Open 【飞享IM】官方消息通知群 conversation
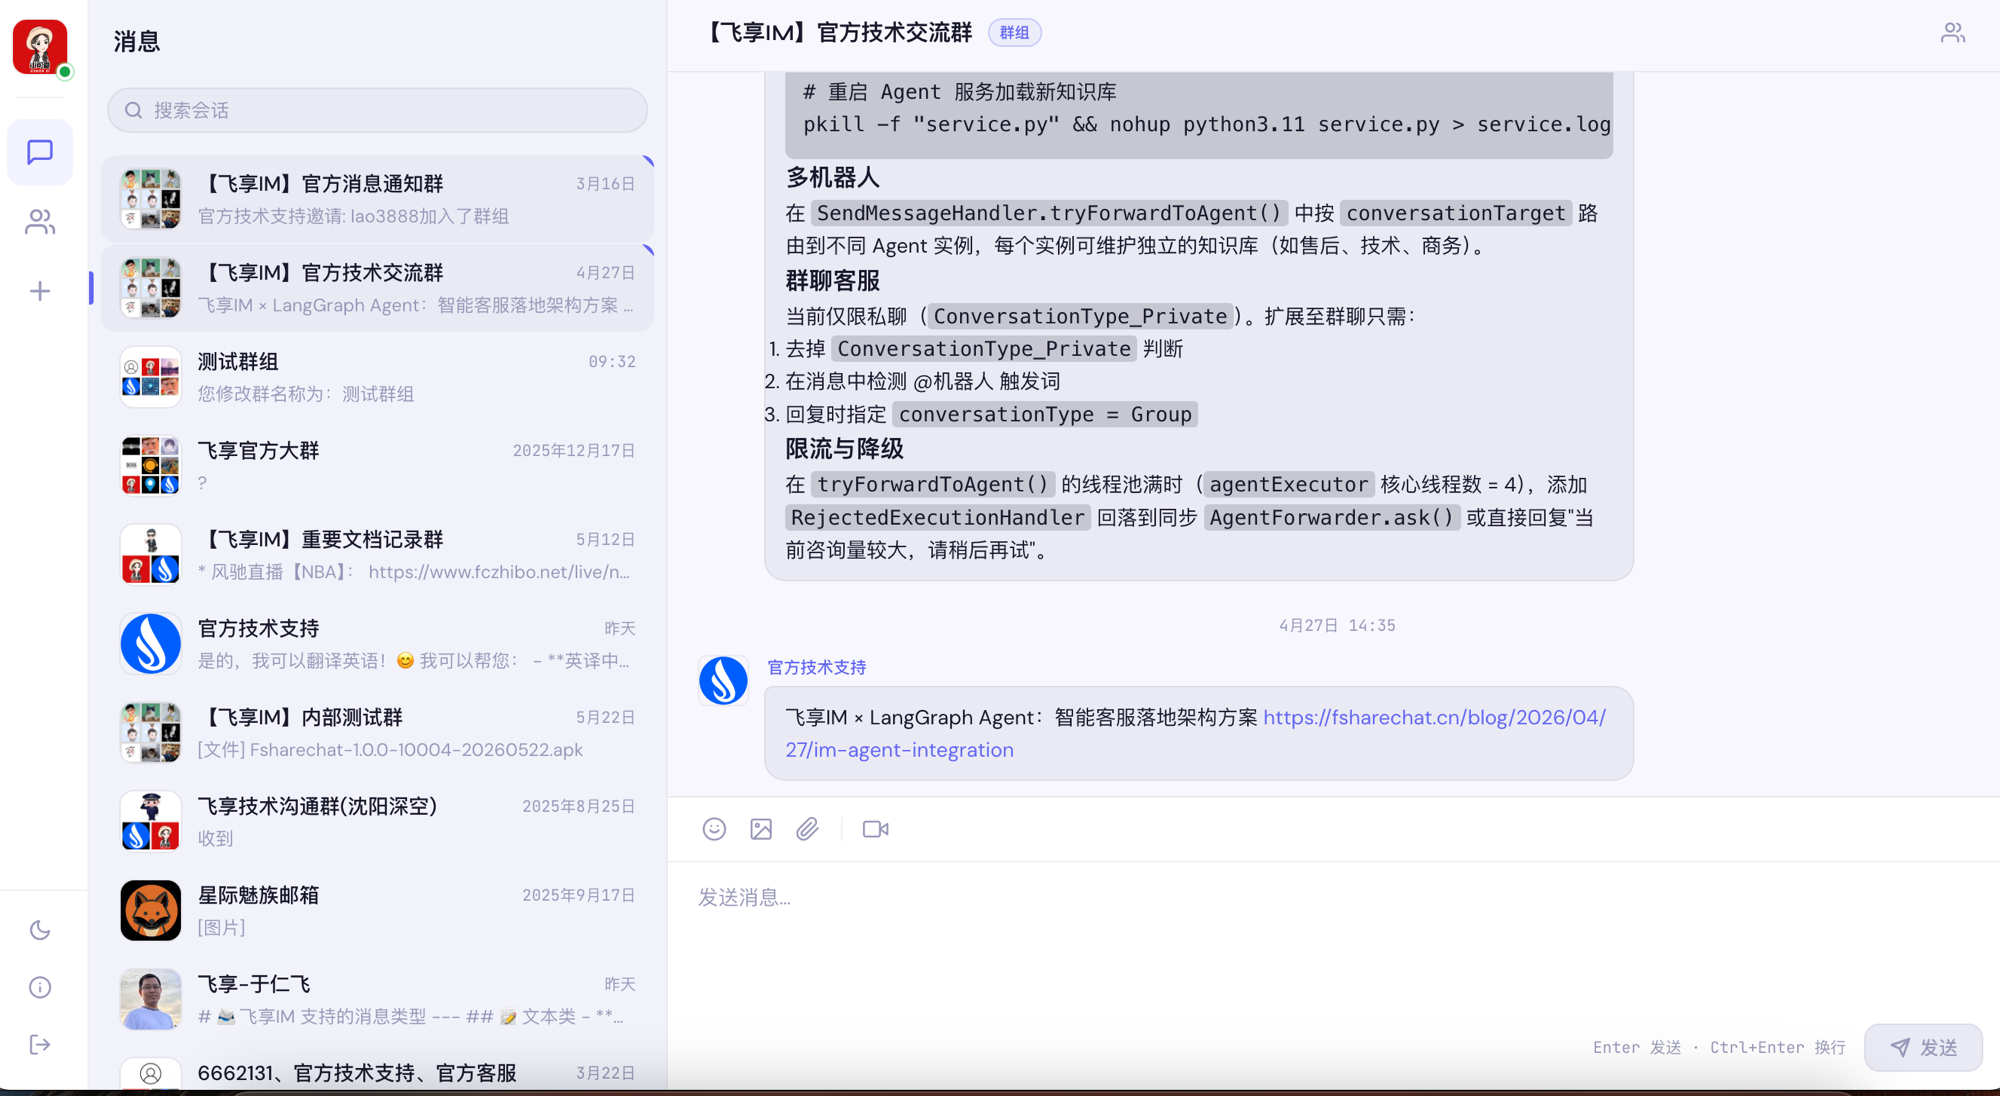Viewport: 2000px width, 1096px height. [x=377, y=199]
